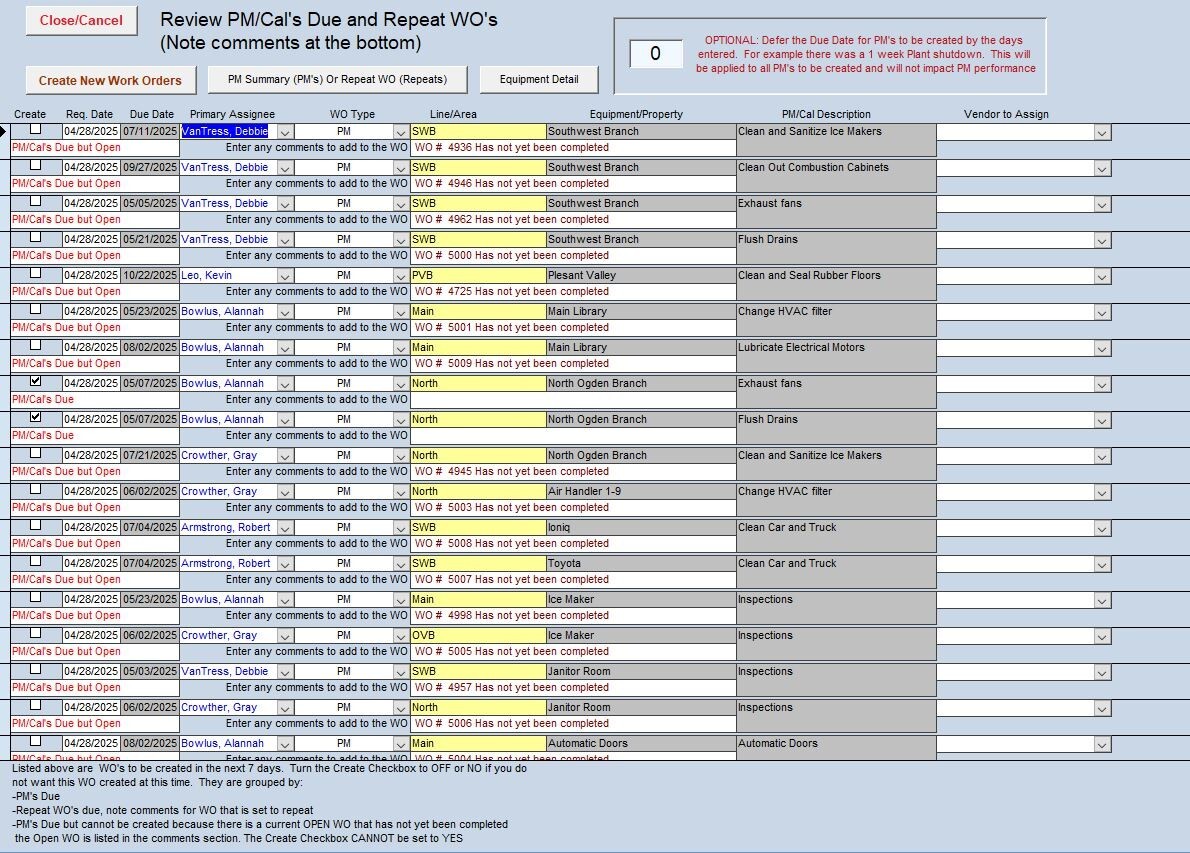Click the comments field below WO # 4936

click(300, 147)
